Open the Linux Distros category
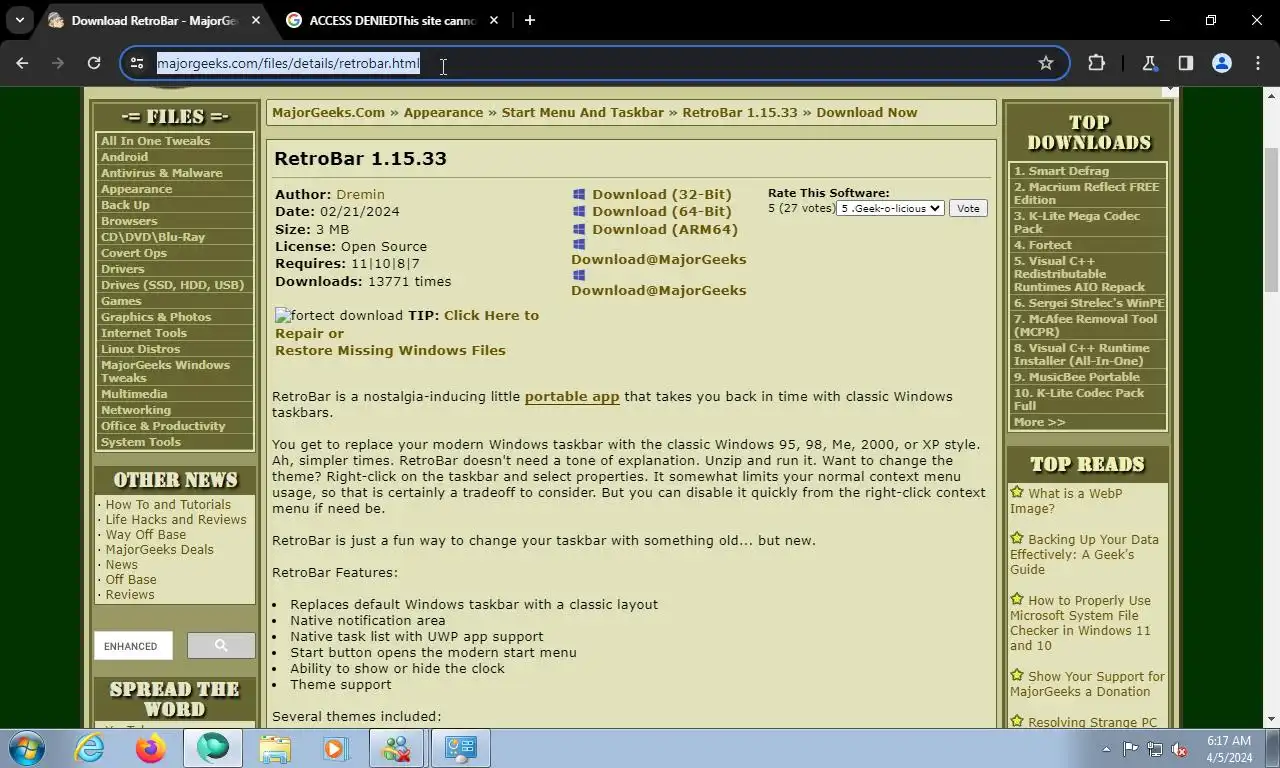This screenshot has height=768, width=1280. [x=140, y=349]
